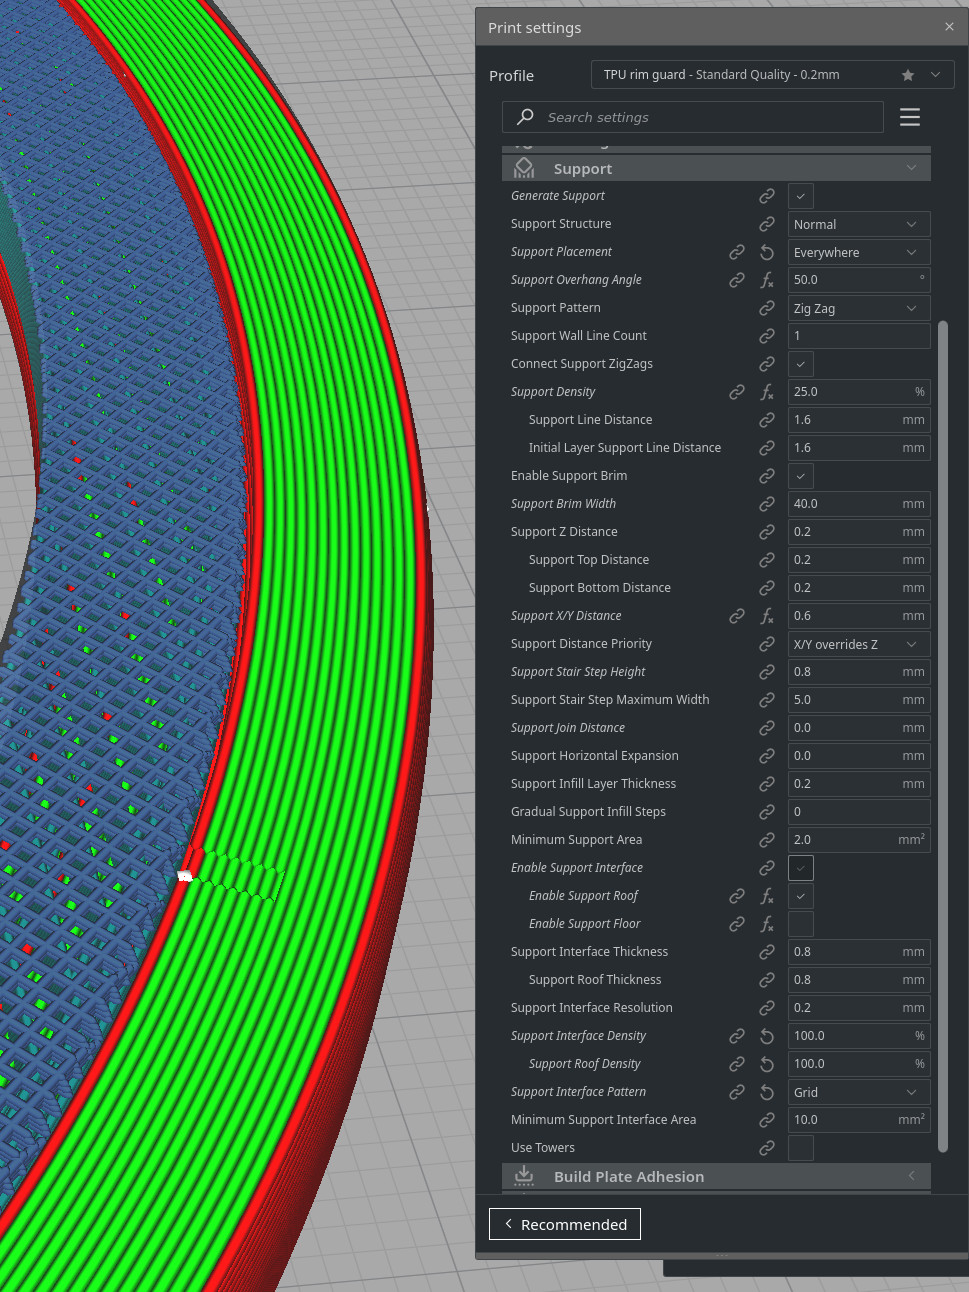The width and height of the screenshot is (969, 1292).
Task: Reset Support Interface Pattern to default
Action: pyautogui.click(x=767, y=1092)
